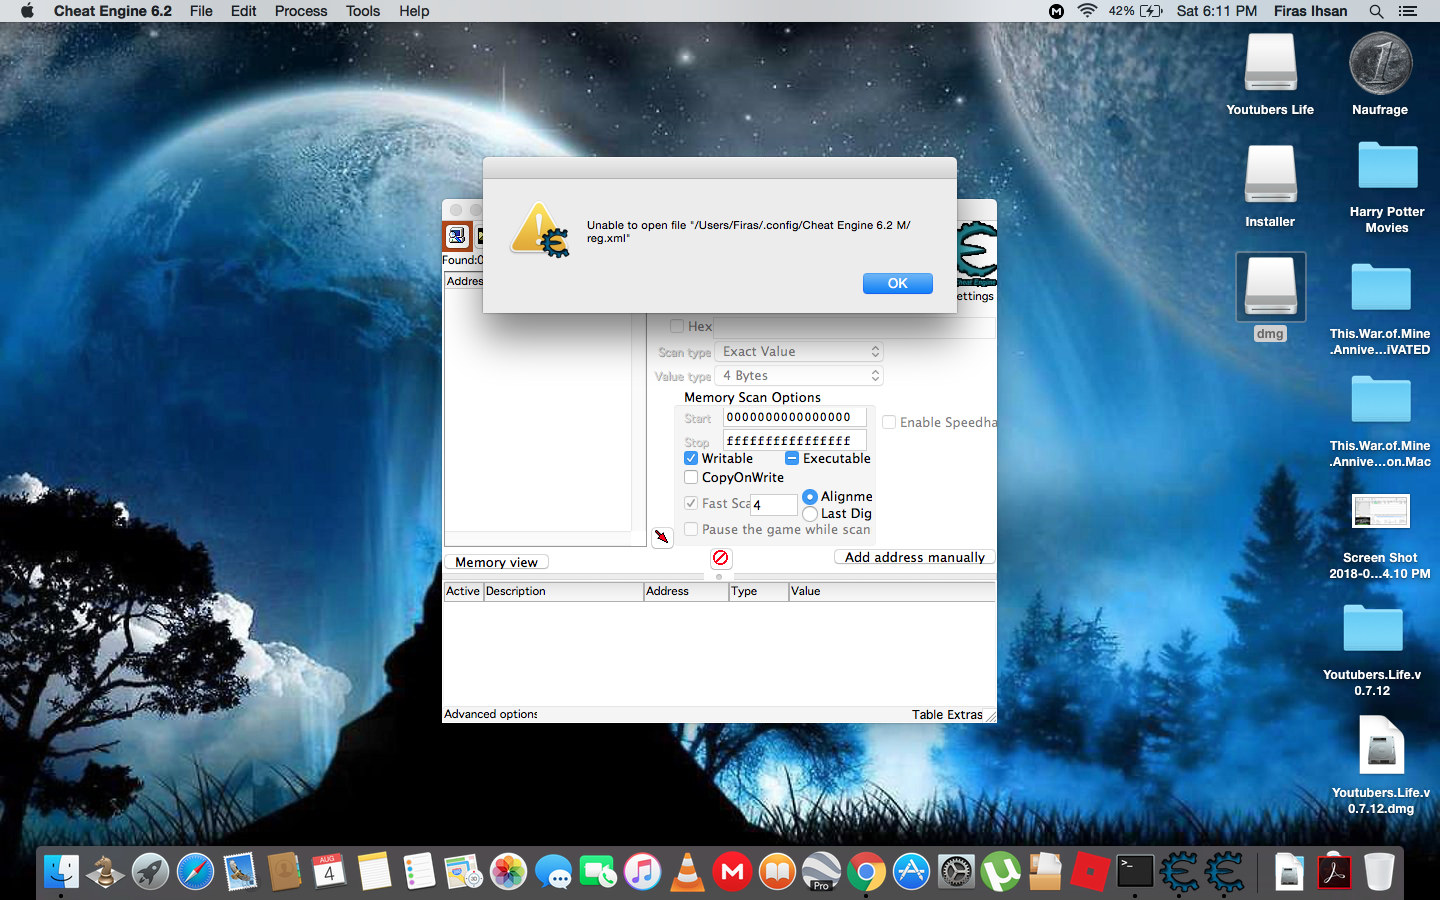Enable the CopyOnWrite checkbox
The image size is (1440, 900).
[690, 477]
